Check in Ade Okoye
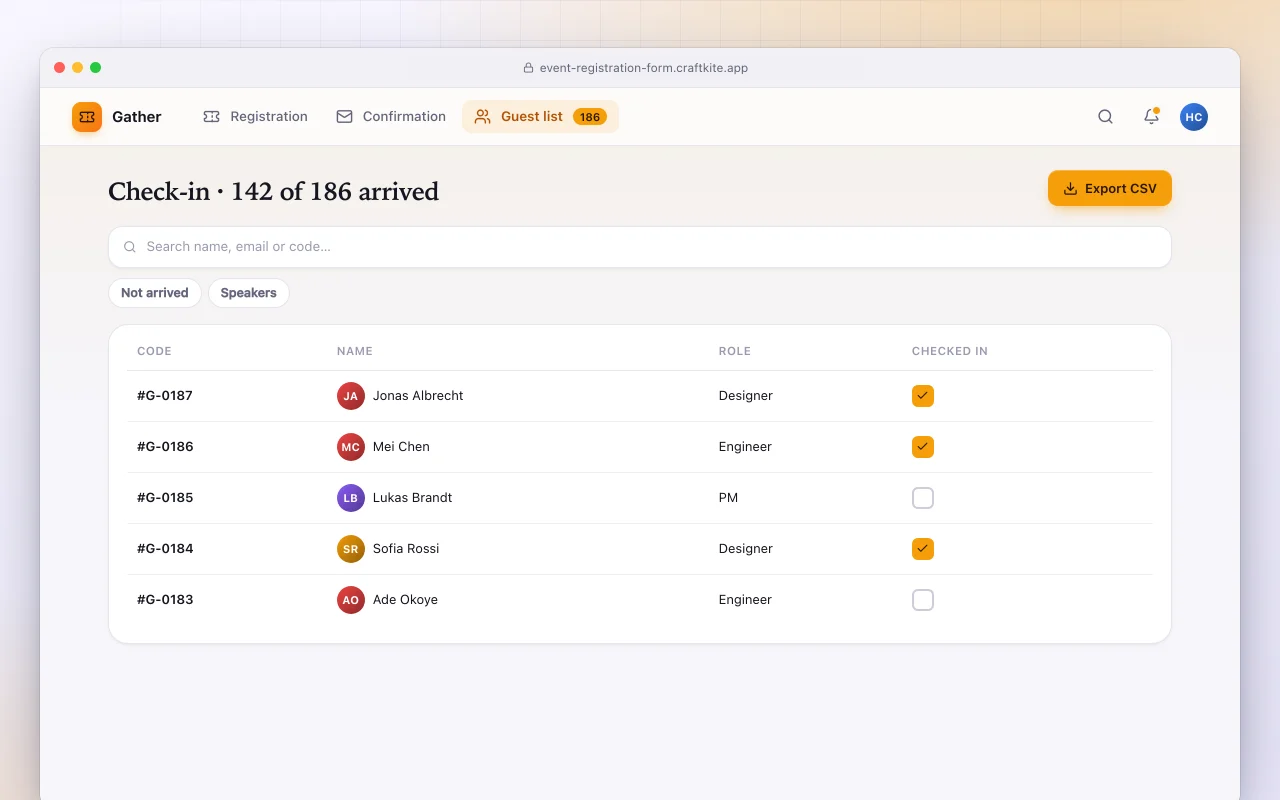Screen dimensions: 1280x800 923,600
